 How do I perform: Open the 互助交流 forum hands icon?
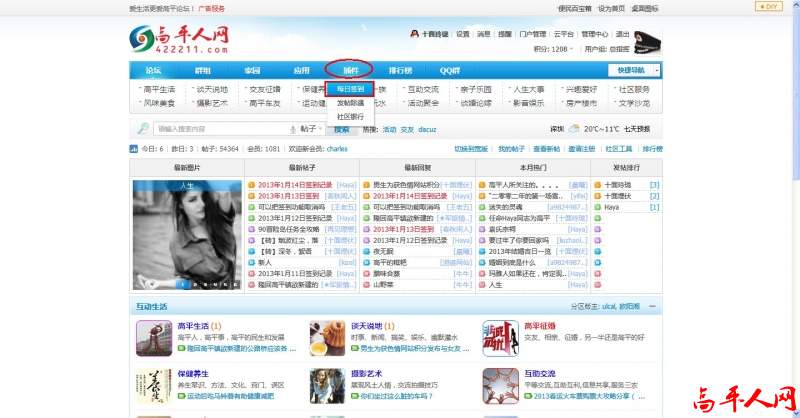coord(501,386)
